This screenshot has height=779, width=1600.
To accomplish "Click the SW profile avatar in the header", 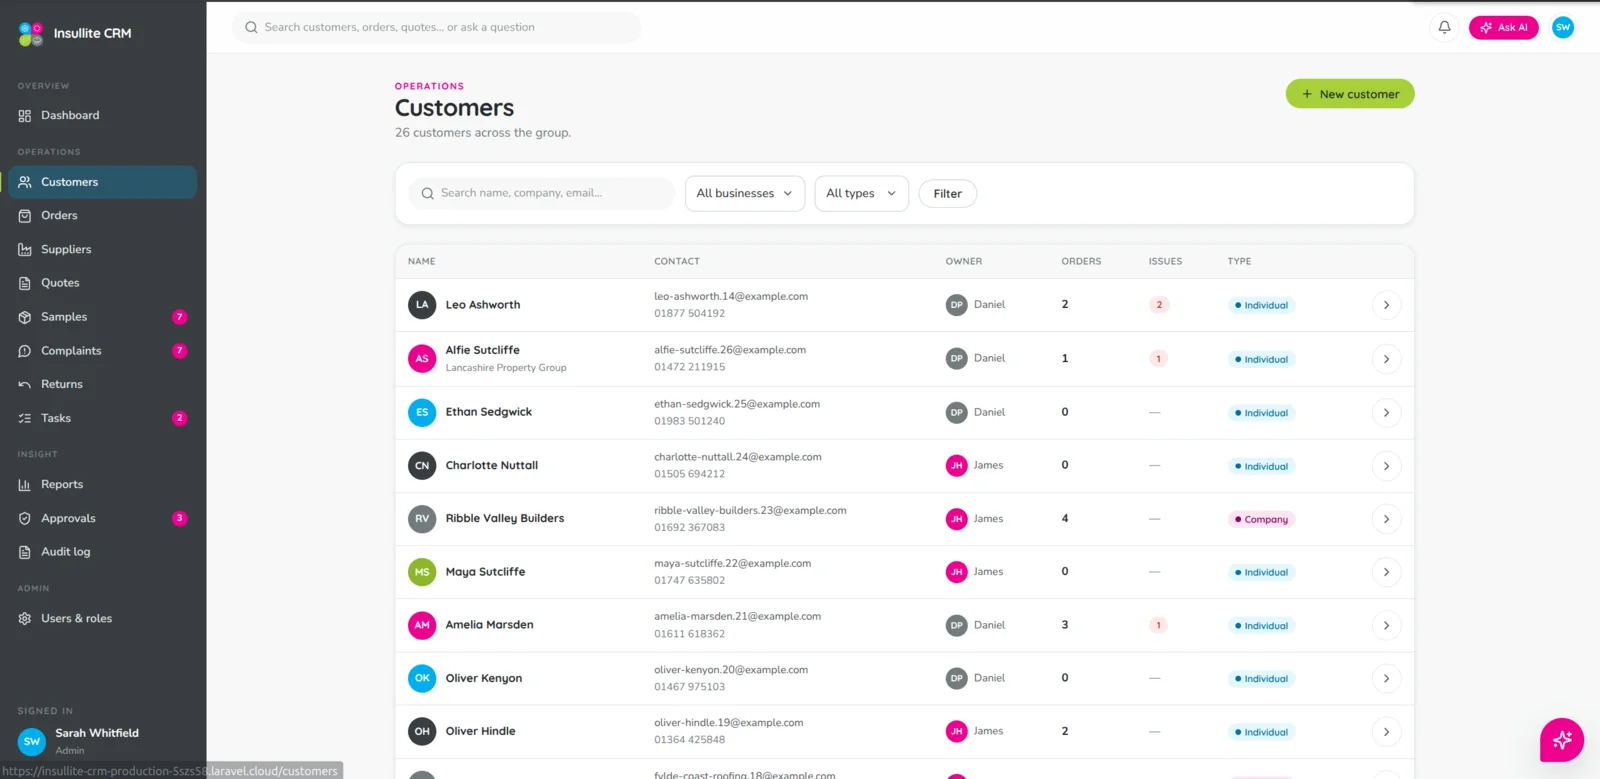I will point(1563,27).
